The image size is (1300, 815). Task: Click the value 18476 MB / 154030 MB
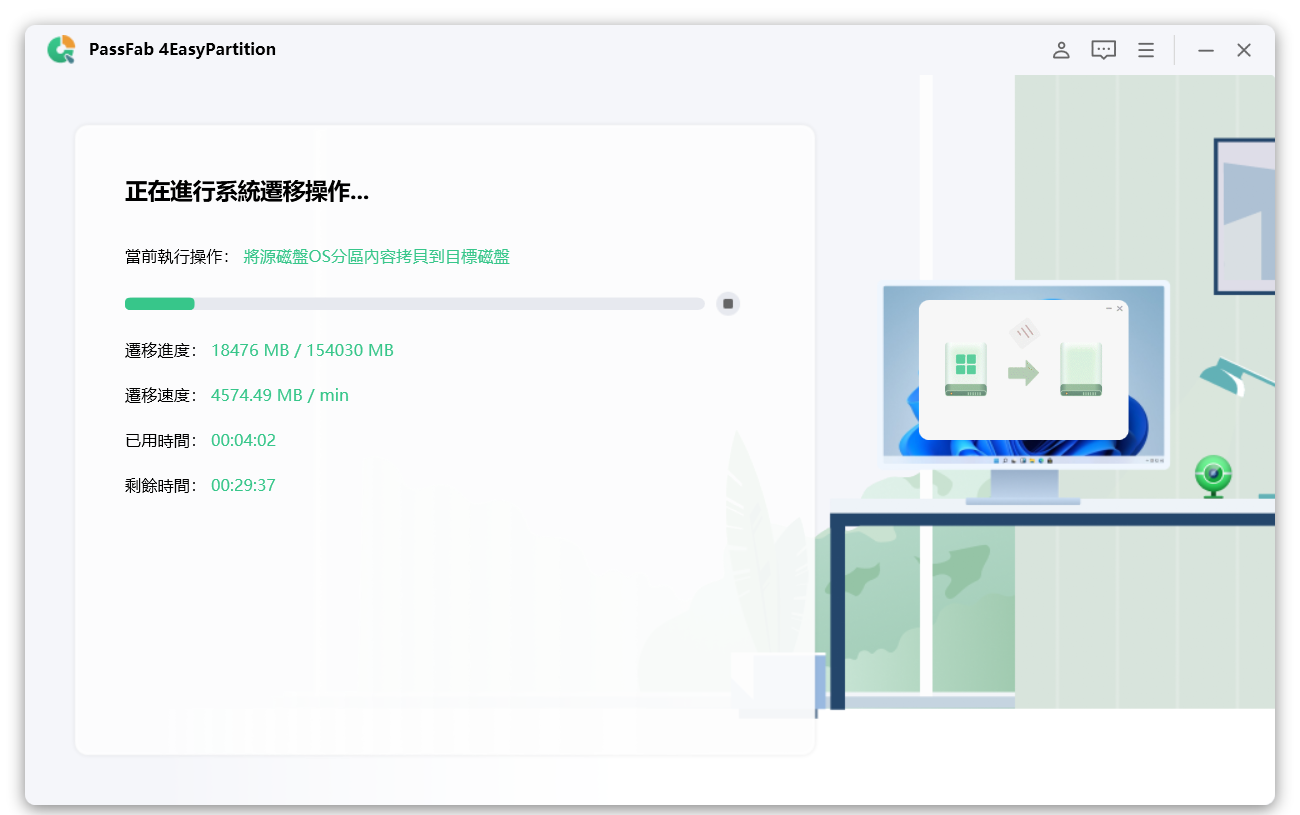pos(302,350)
